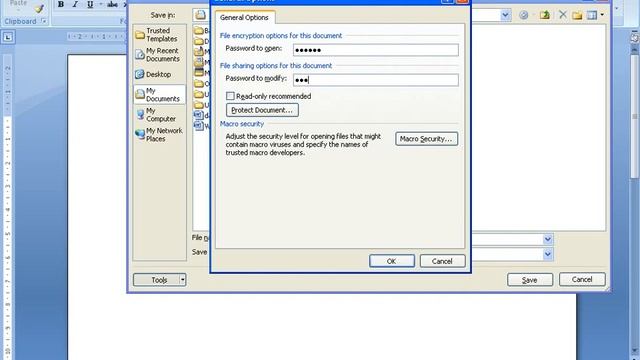Viewport: 640px width, 360px height.
Task: Expand the Save as type dropdown arrow
Action: point(548,254)
